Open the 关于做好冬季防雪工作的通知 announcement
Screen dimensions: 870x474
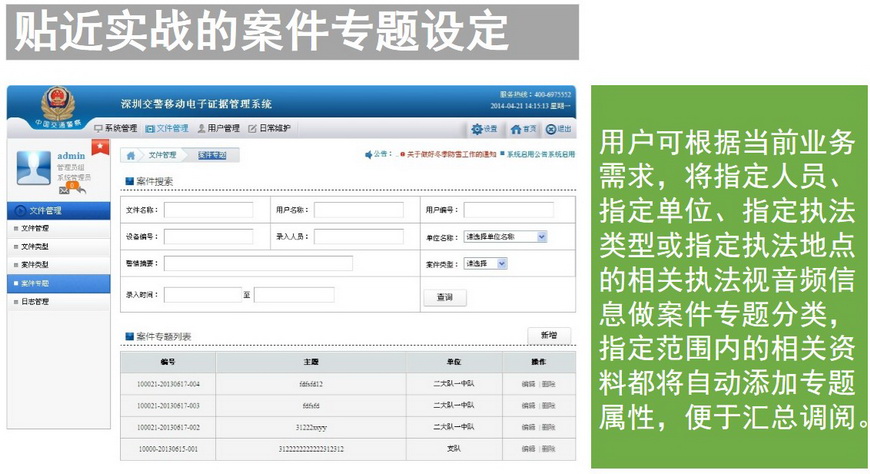(451, 154)
